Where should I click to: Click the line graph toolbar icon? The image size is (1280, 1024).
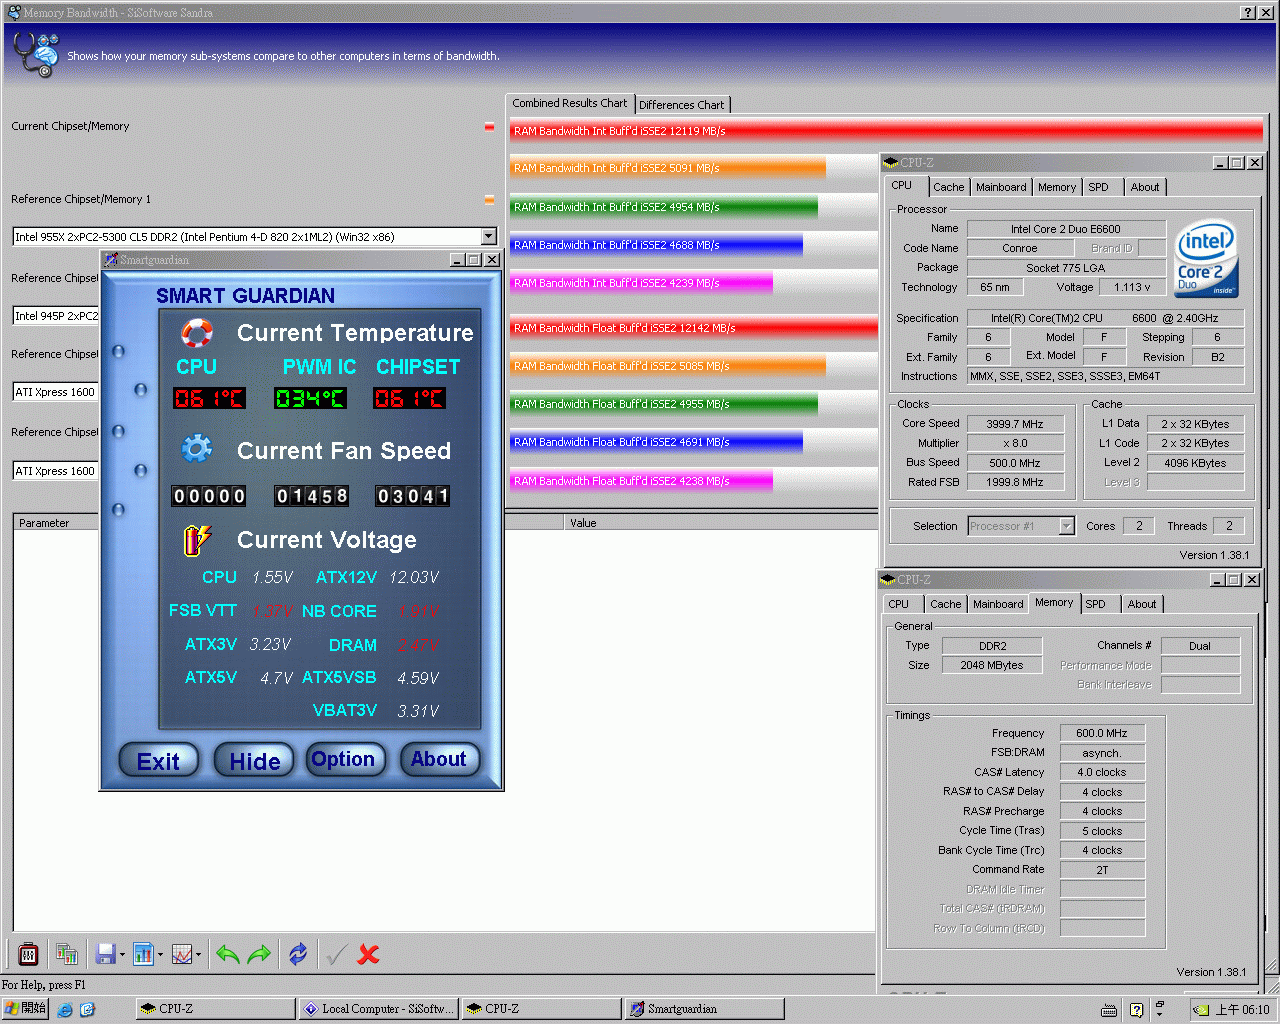pyautogui.click(x=182, y=954)
